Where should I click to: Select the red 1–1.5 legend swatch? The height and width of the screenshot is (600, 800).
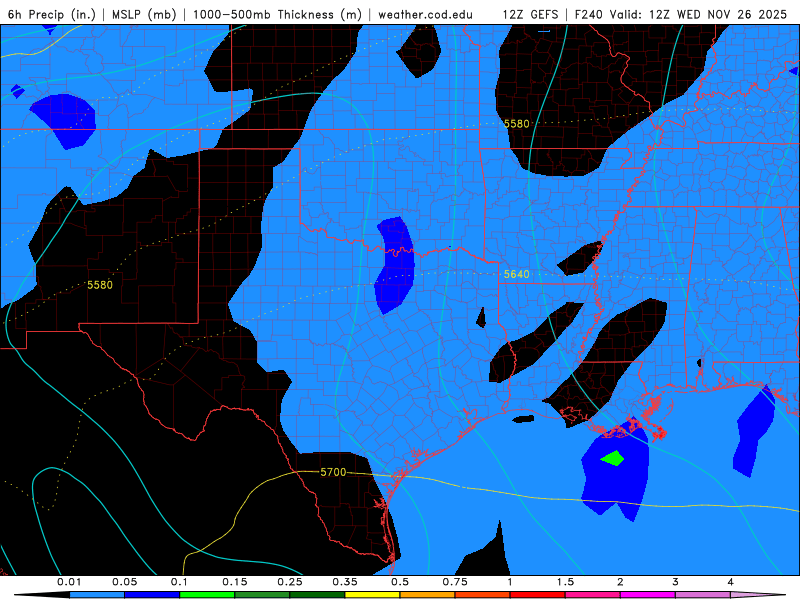click(538, 595)
